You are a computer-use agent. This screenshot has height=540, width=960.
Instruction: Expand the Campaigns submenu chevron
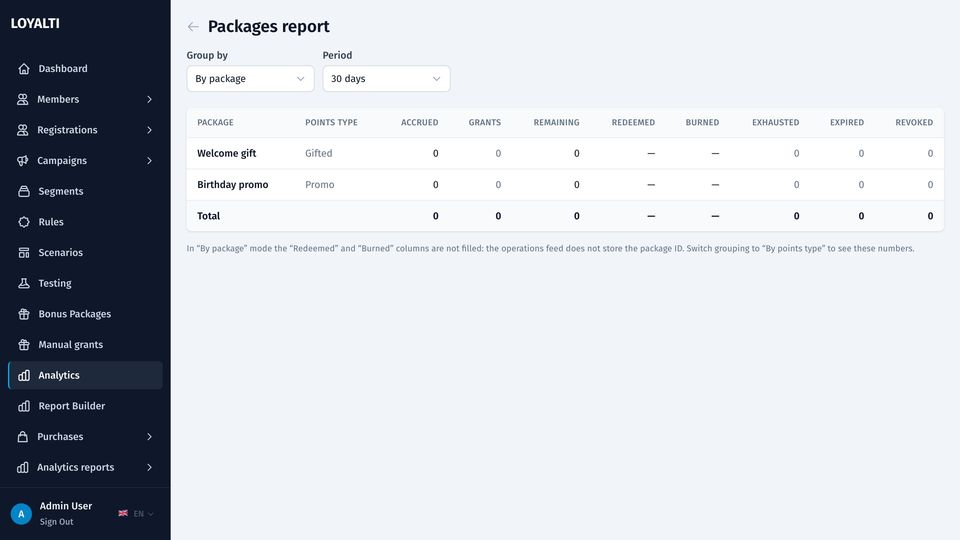point(149,160)
